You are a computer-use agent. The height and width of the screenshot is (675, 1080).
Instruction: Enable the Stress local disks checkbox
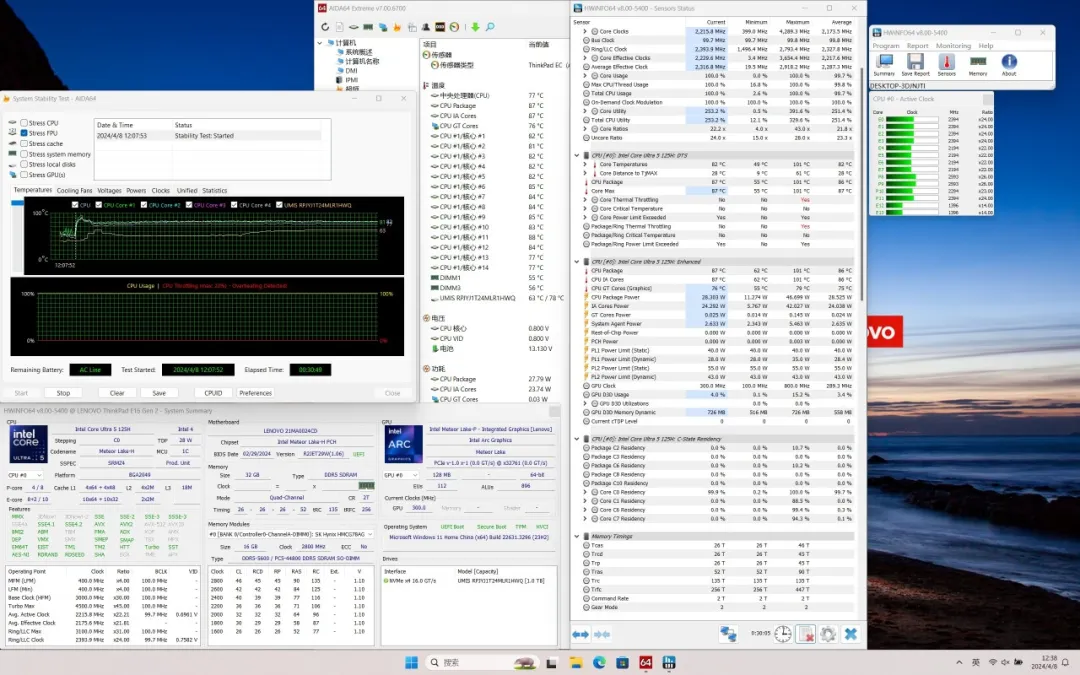[x=24, y=165]
